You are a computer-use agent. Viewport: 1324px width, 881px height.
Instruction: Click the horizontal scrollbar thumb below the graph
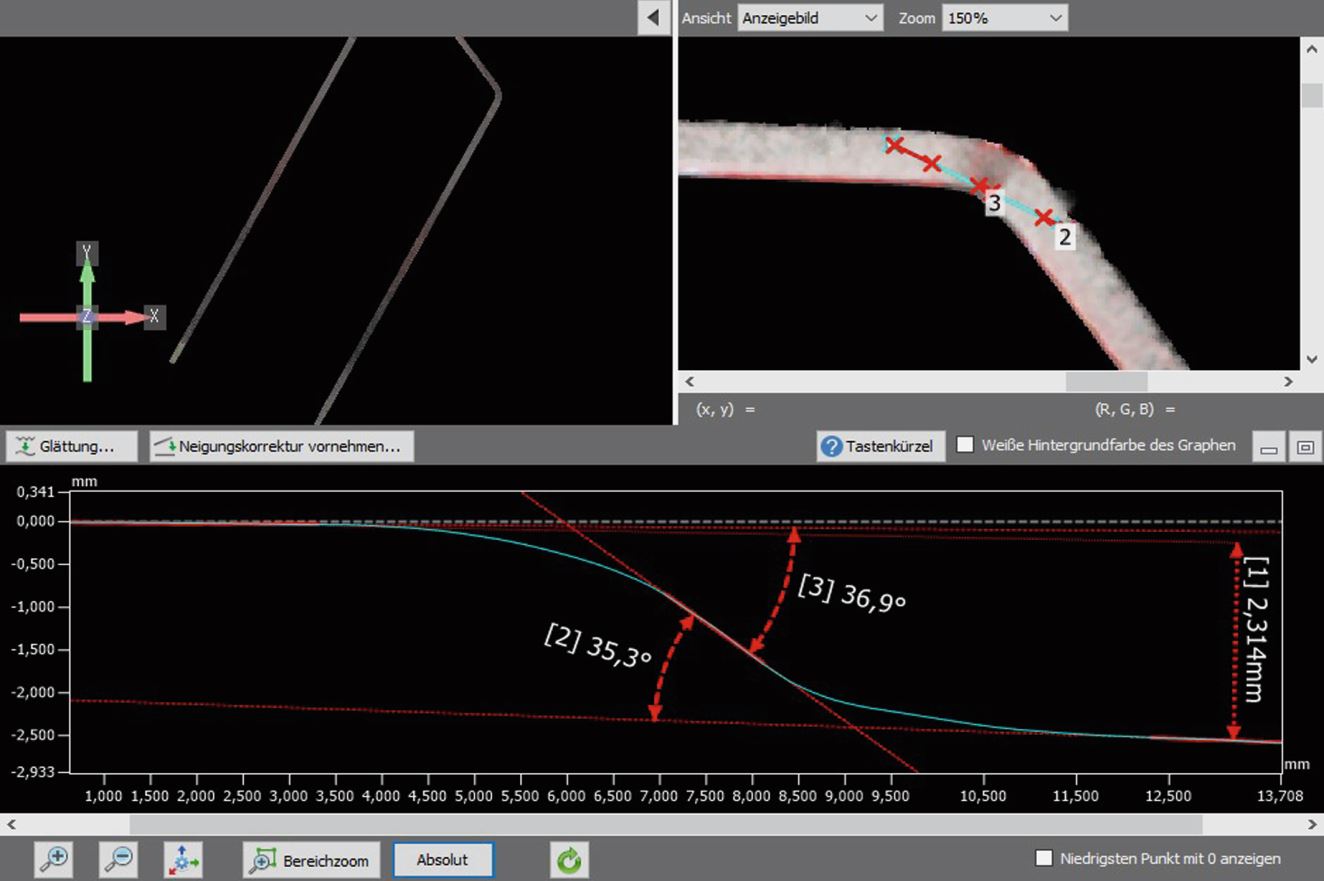[665, 824]
